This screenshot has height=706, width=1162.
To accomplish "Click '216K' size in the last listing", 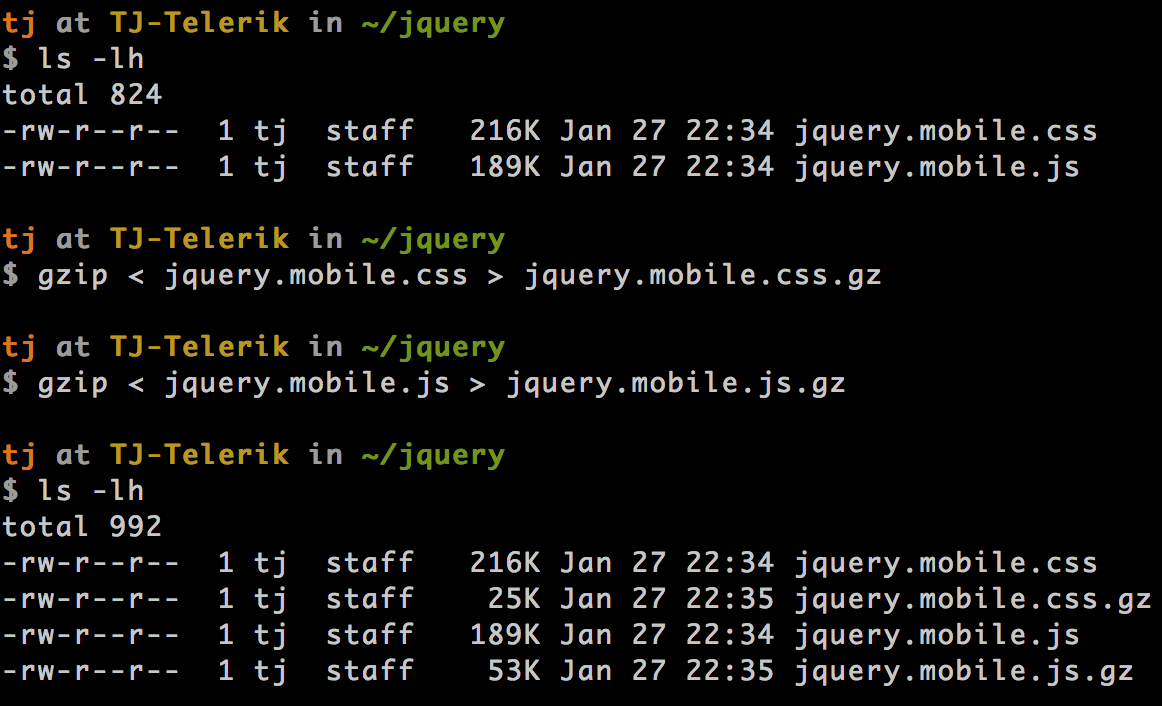I will [x=505, y=563].
